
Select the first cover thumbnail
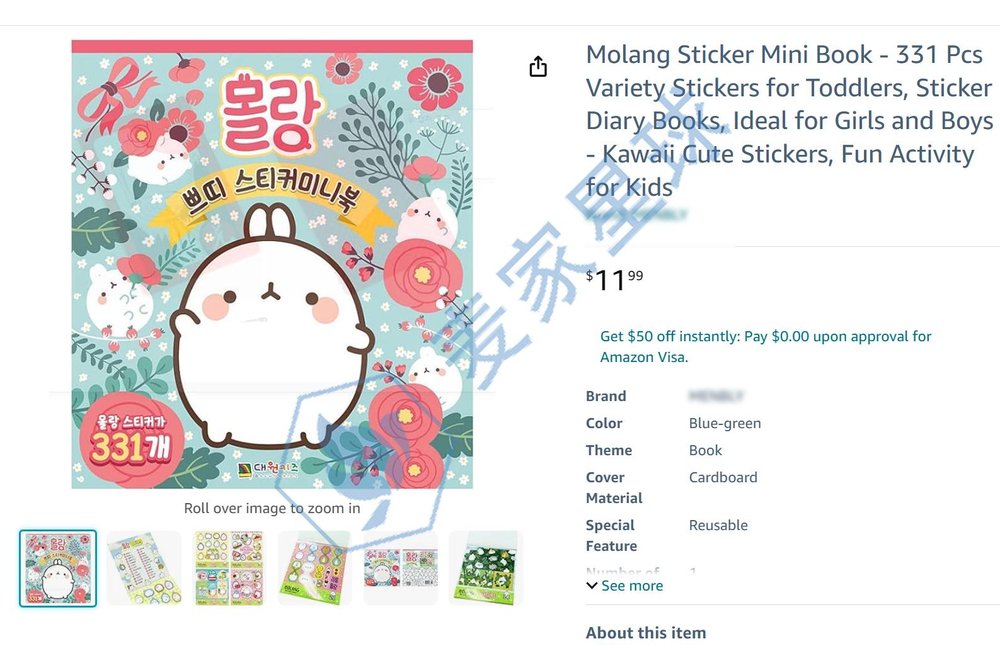click(x=58, y=568)
